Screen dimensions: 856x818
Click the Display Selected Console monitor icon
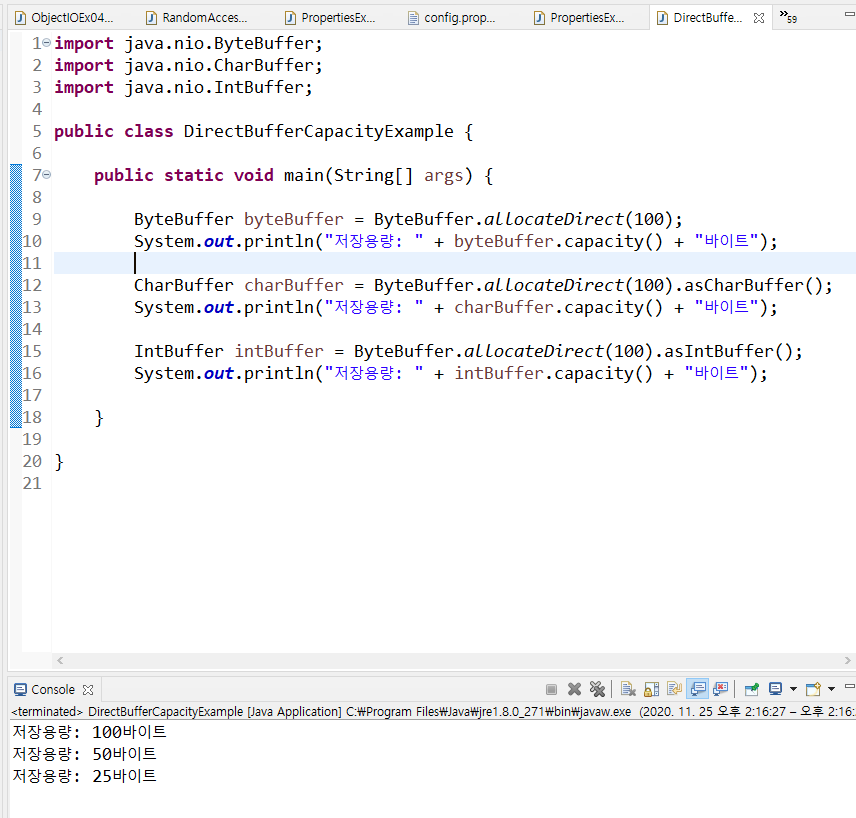point(775,690)
